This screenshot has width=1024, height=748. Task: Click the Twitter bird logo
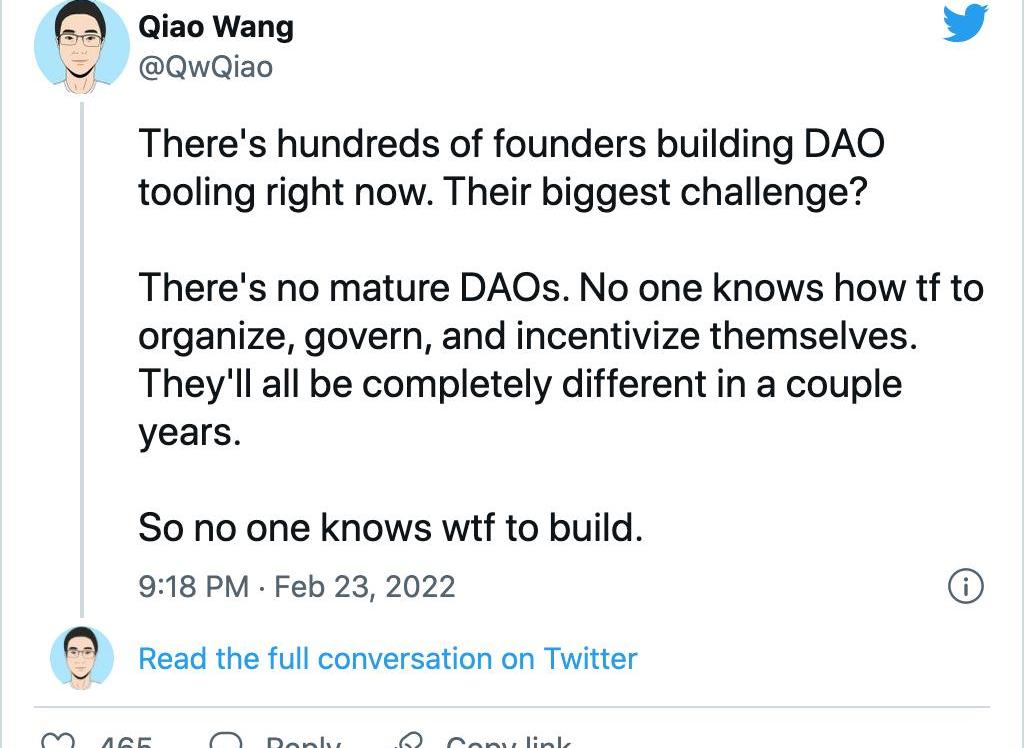965,24
